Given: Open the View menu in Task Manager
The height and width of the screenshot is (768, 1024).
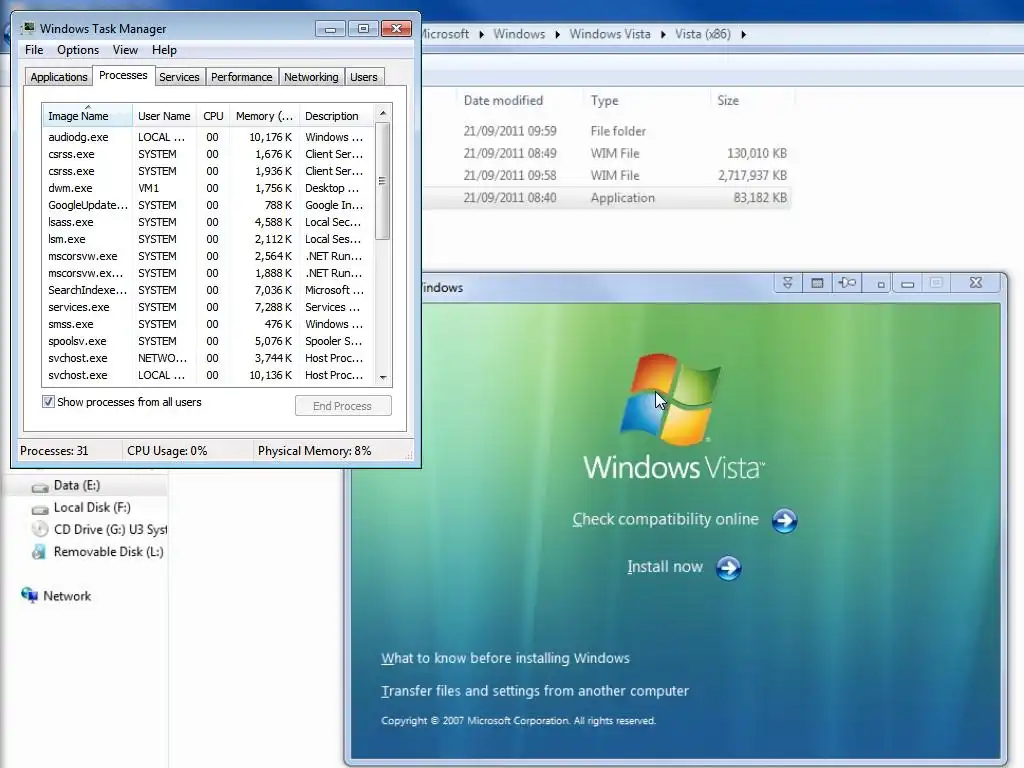Looking at the screenshot, I should (x=125, y=50).
